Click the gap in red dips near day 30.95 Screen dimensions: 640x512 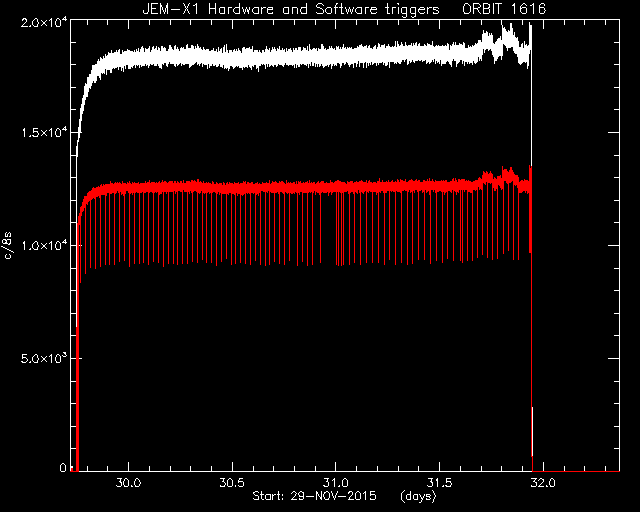click(x=328, y=229)
